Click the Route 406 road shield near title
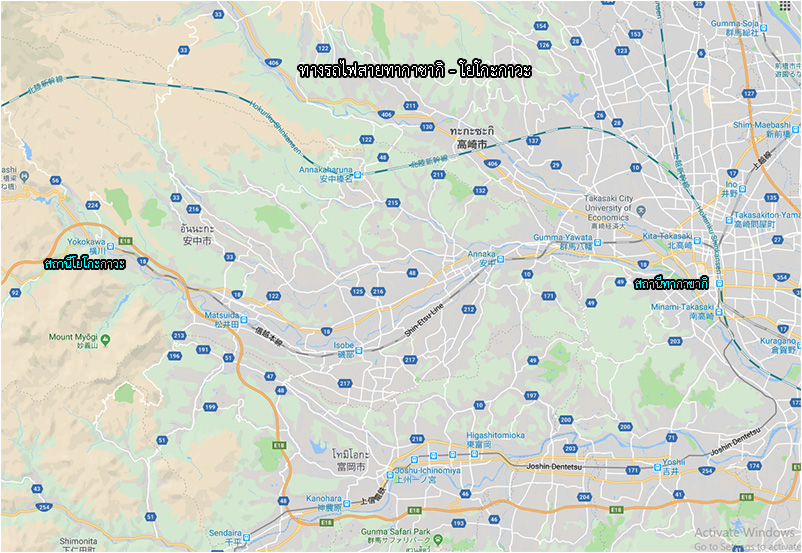Screen dimensions: 802x553 (x=274, y=63)
